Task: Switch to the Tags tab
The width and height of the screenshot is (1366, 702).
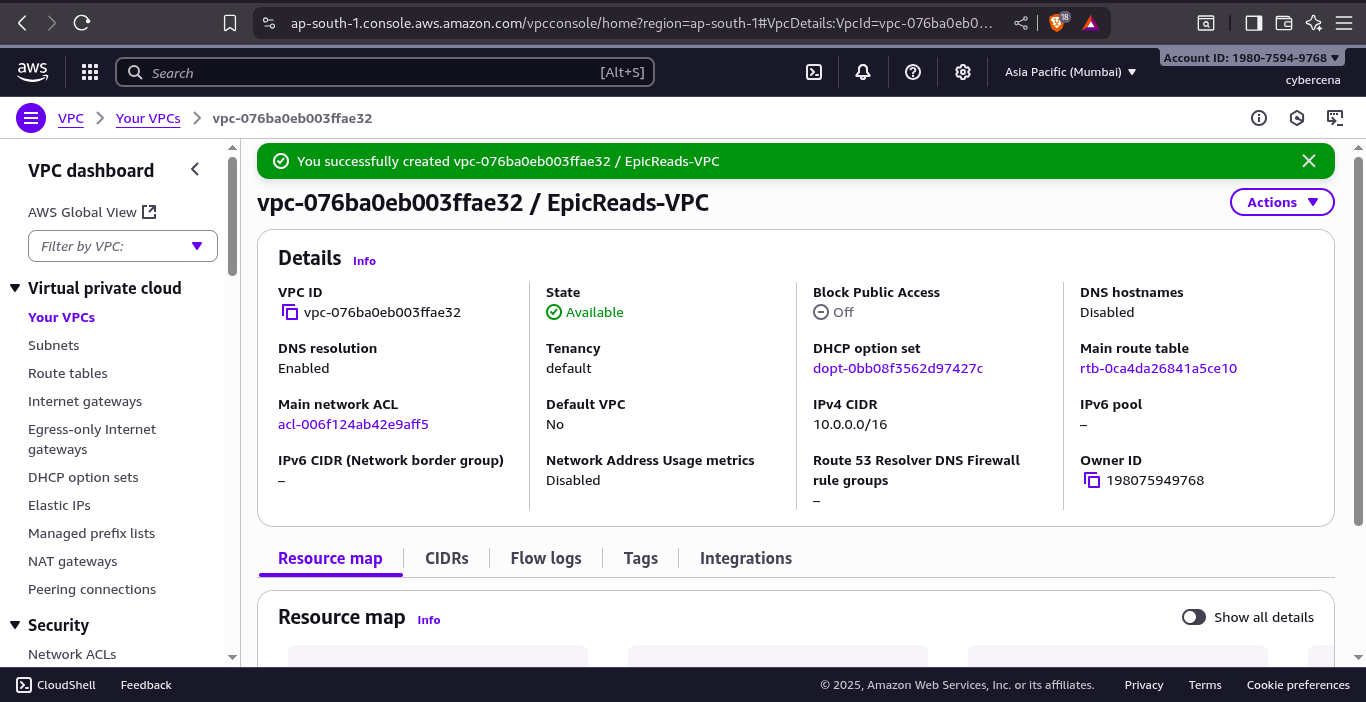Action: 641,558
